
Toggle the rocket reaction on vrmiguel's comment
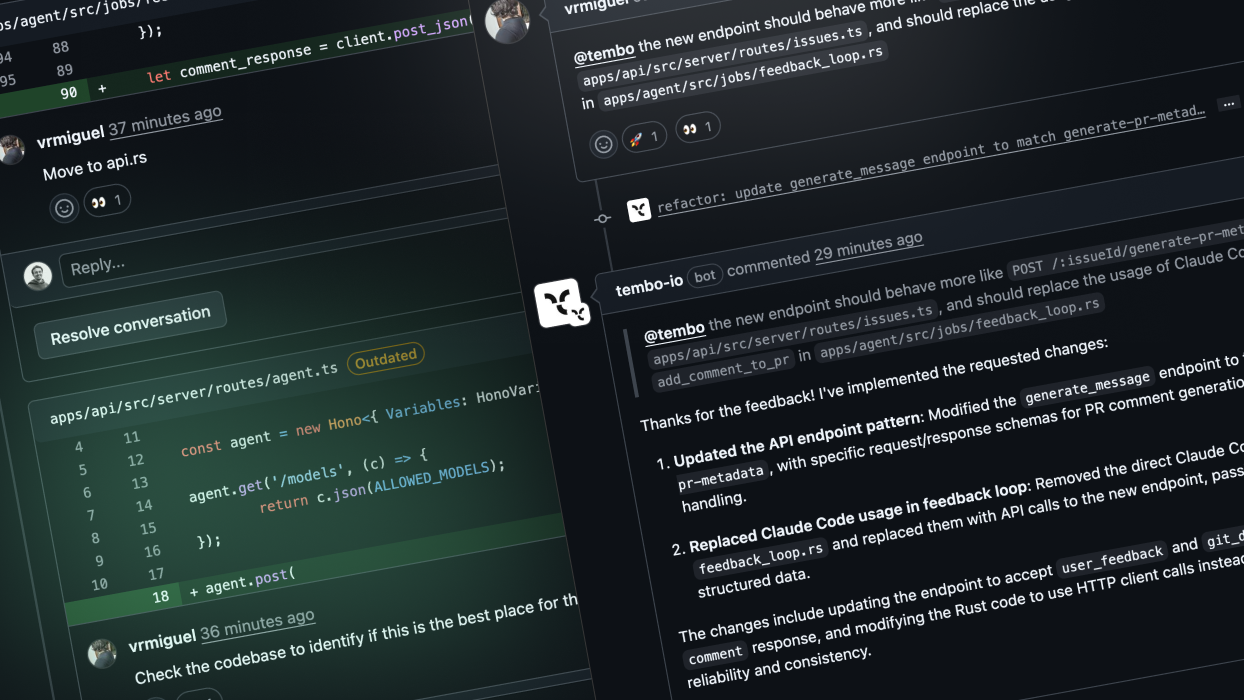pos(644,137)
